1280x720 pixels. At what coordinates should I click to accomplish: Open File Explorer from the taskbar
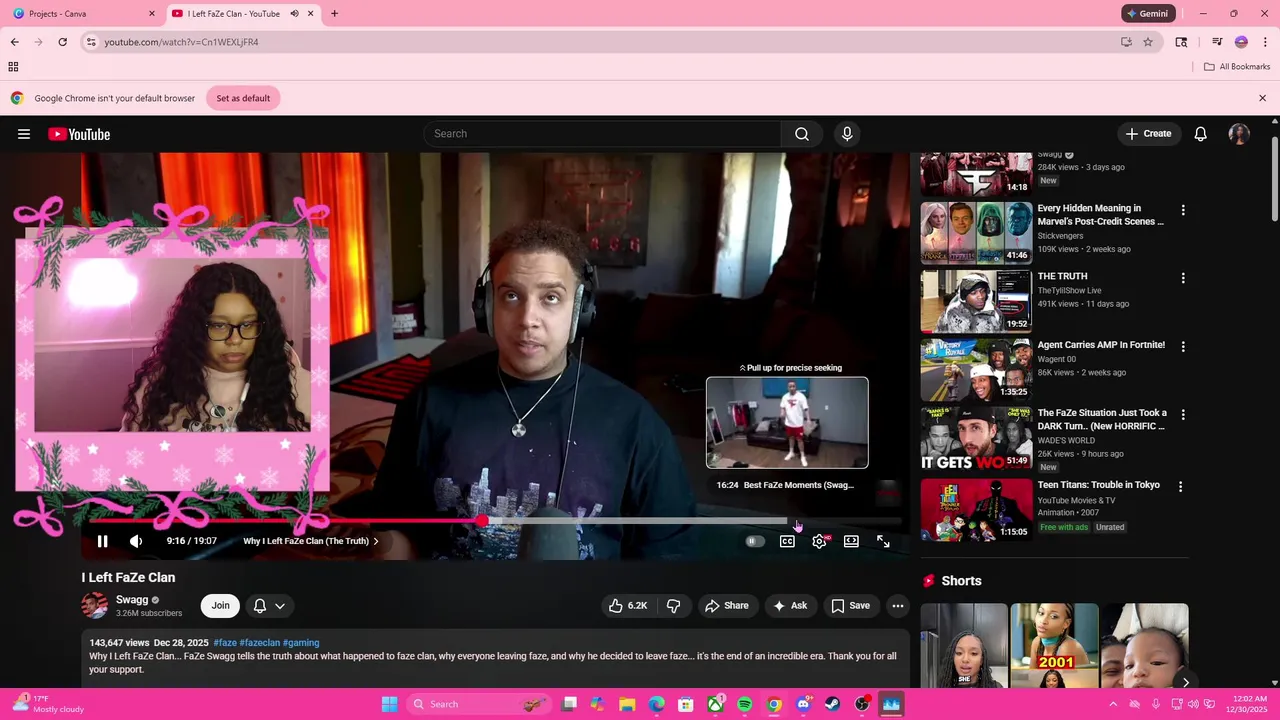click(627, 705)
